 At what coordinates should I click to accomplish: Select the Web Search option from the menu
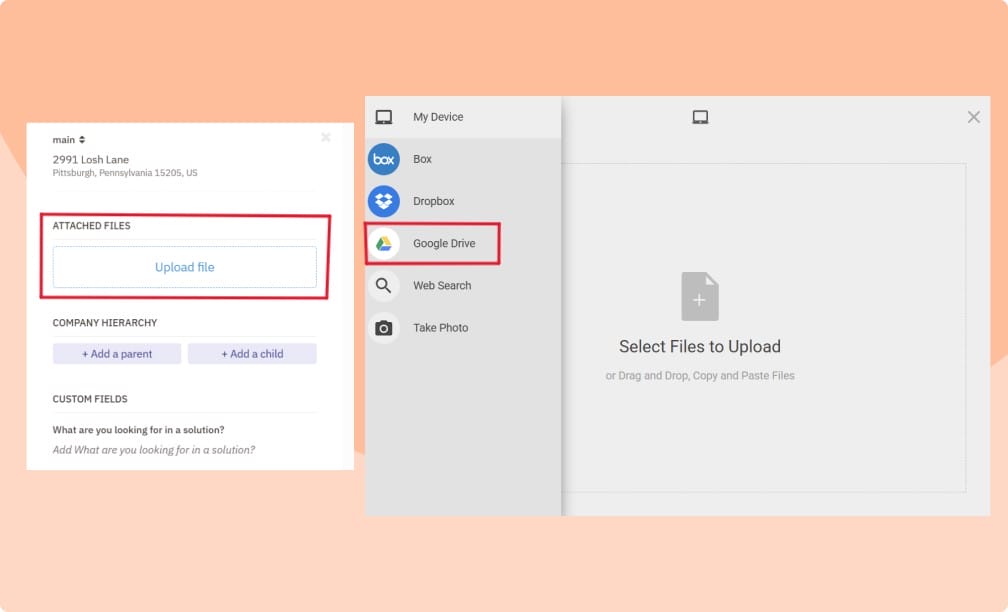441,285
